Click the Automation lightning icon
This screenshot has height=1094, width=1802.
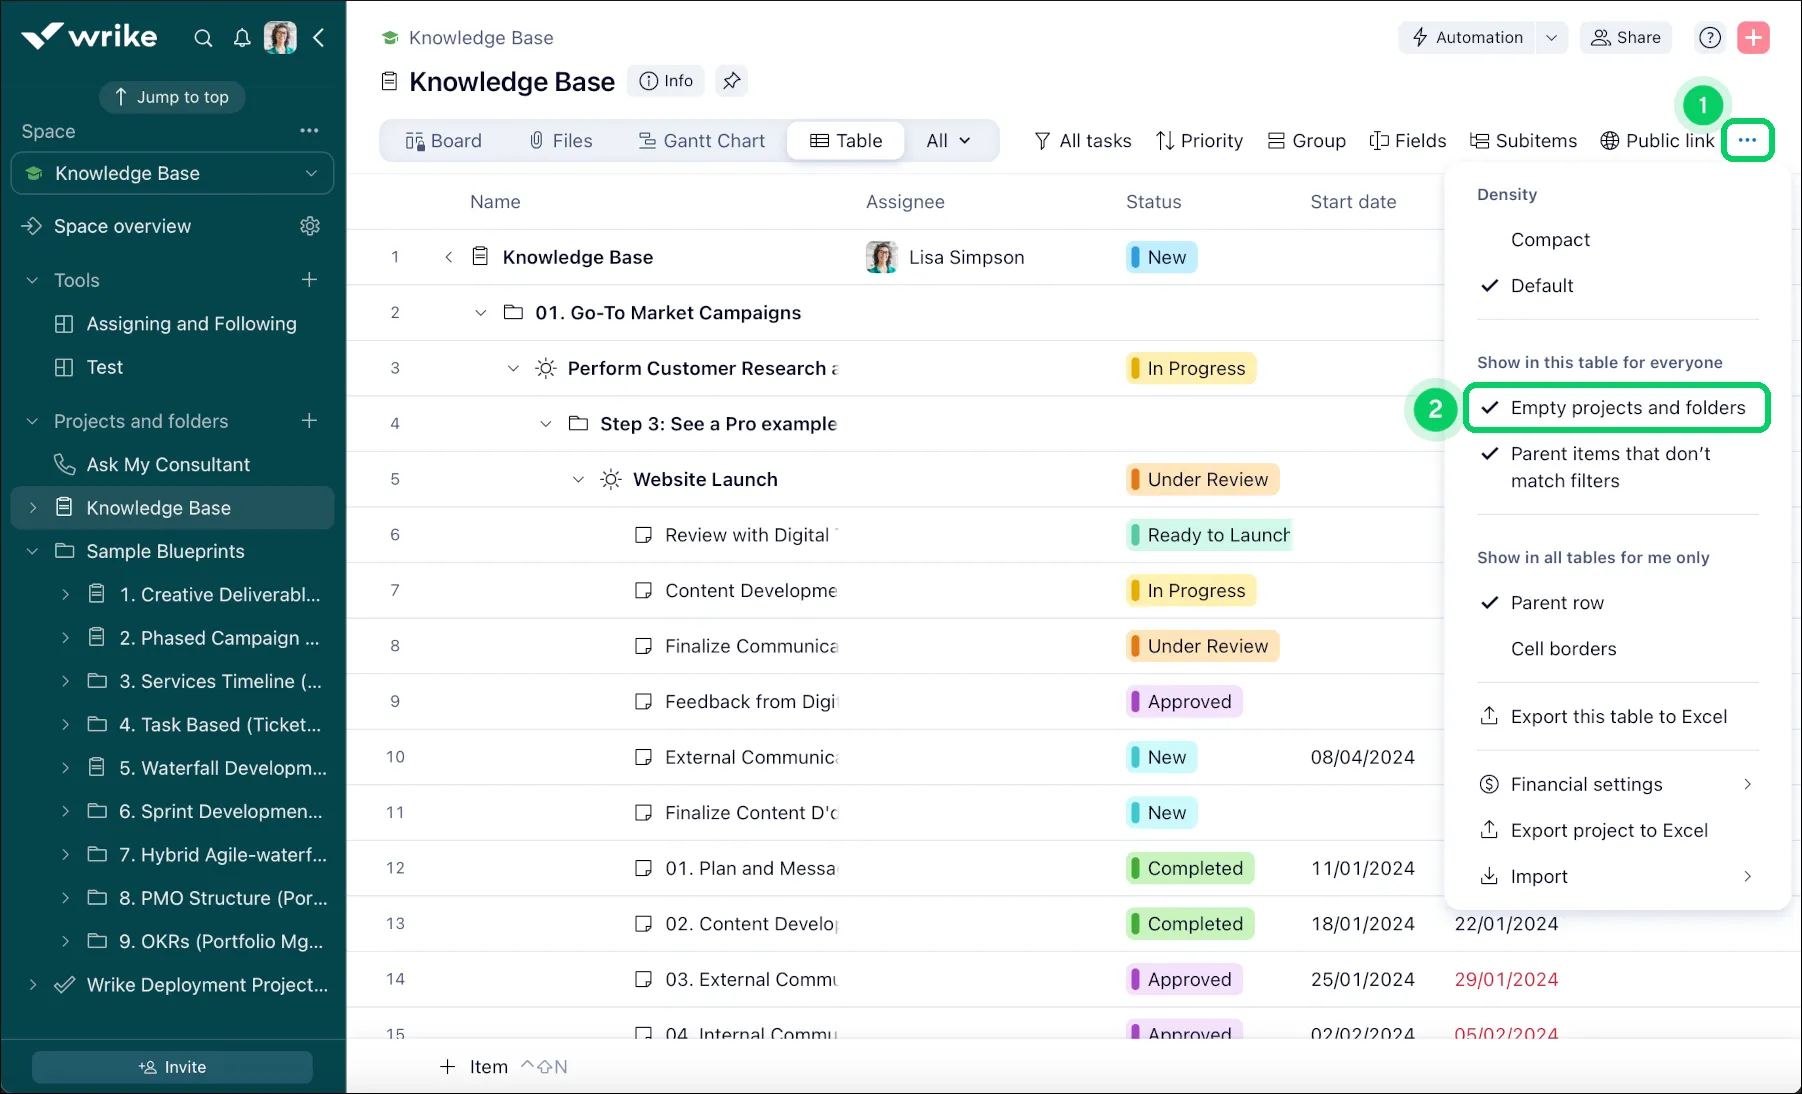(1420, 37)
